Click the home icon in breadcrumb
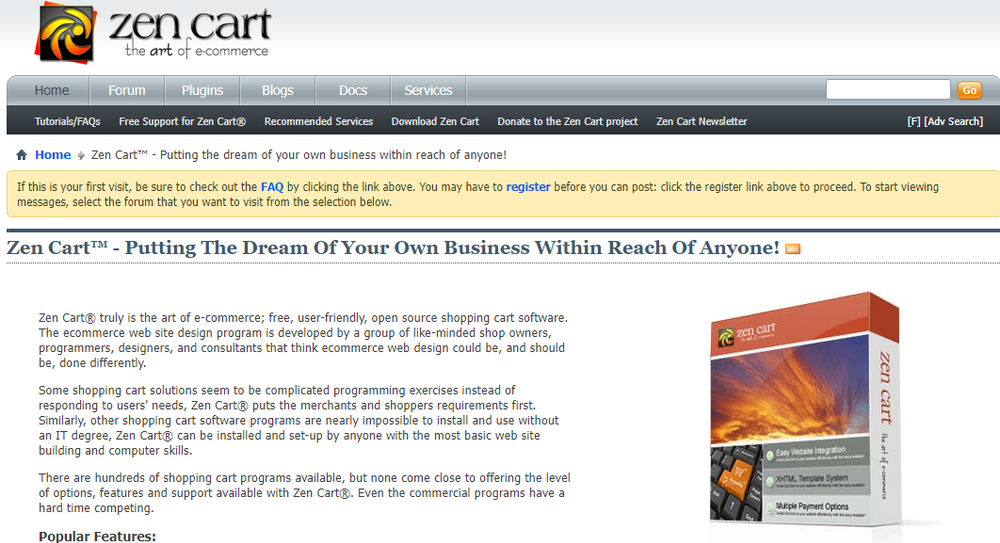The image size is (1000, 543). pyautogui.click(x=22, y=155)
